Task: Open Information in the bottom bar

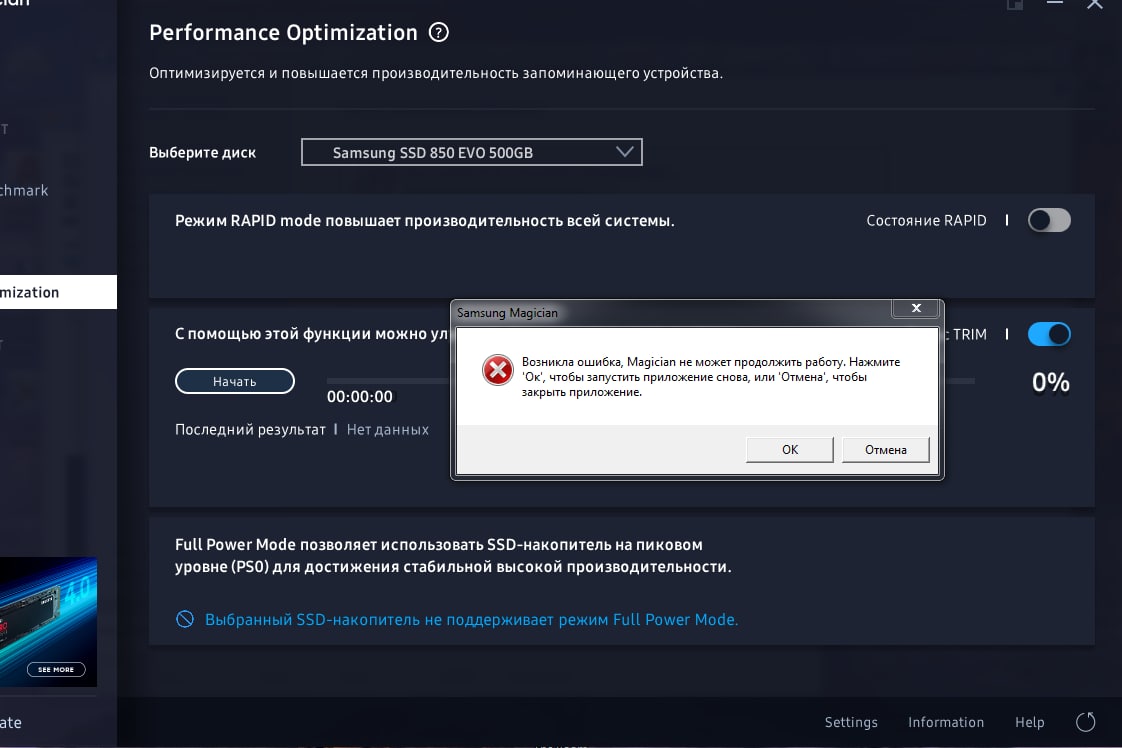Action: pyautogui.click(x=946, y=722)
